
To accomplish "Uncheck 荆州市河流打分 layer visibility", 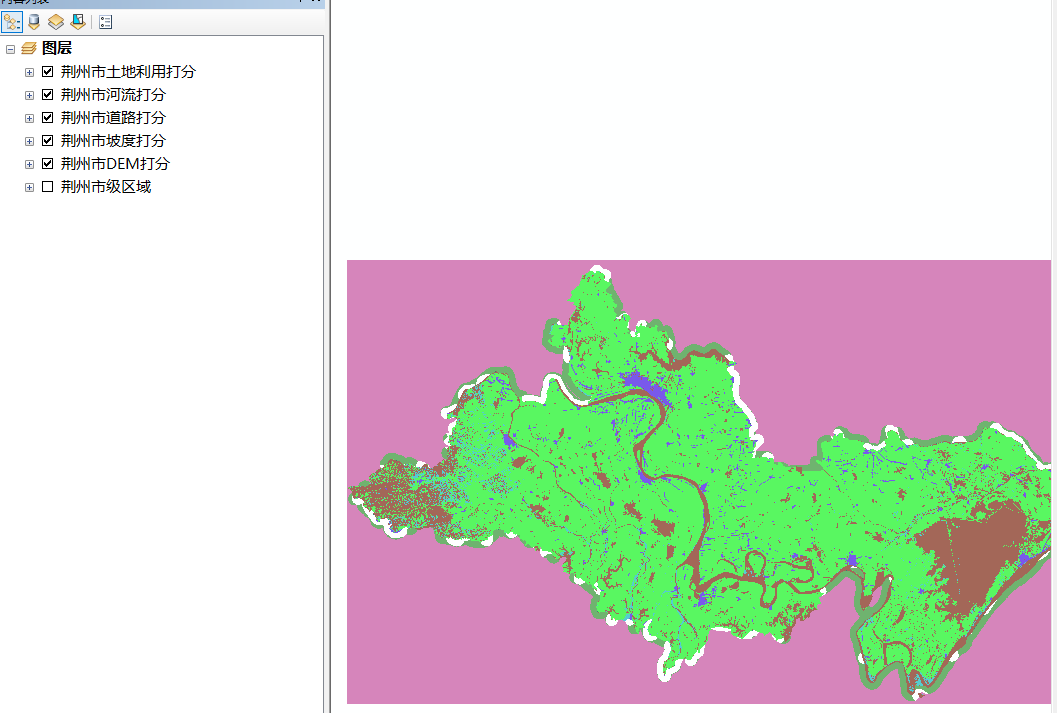I will tap(47, 94).
